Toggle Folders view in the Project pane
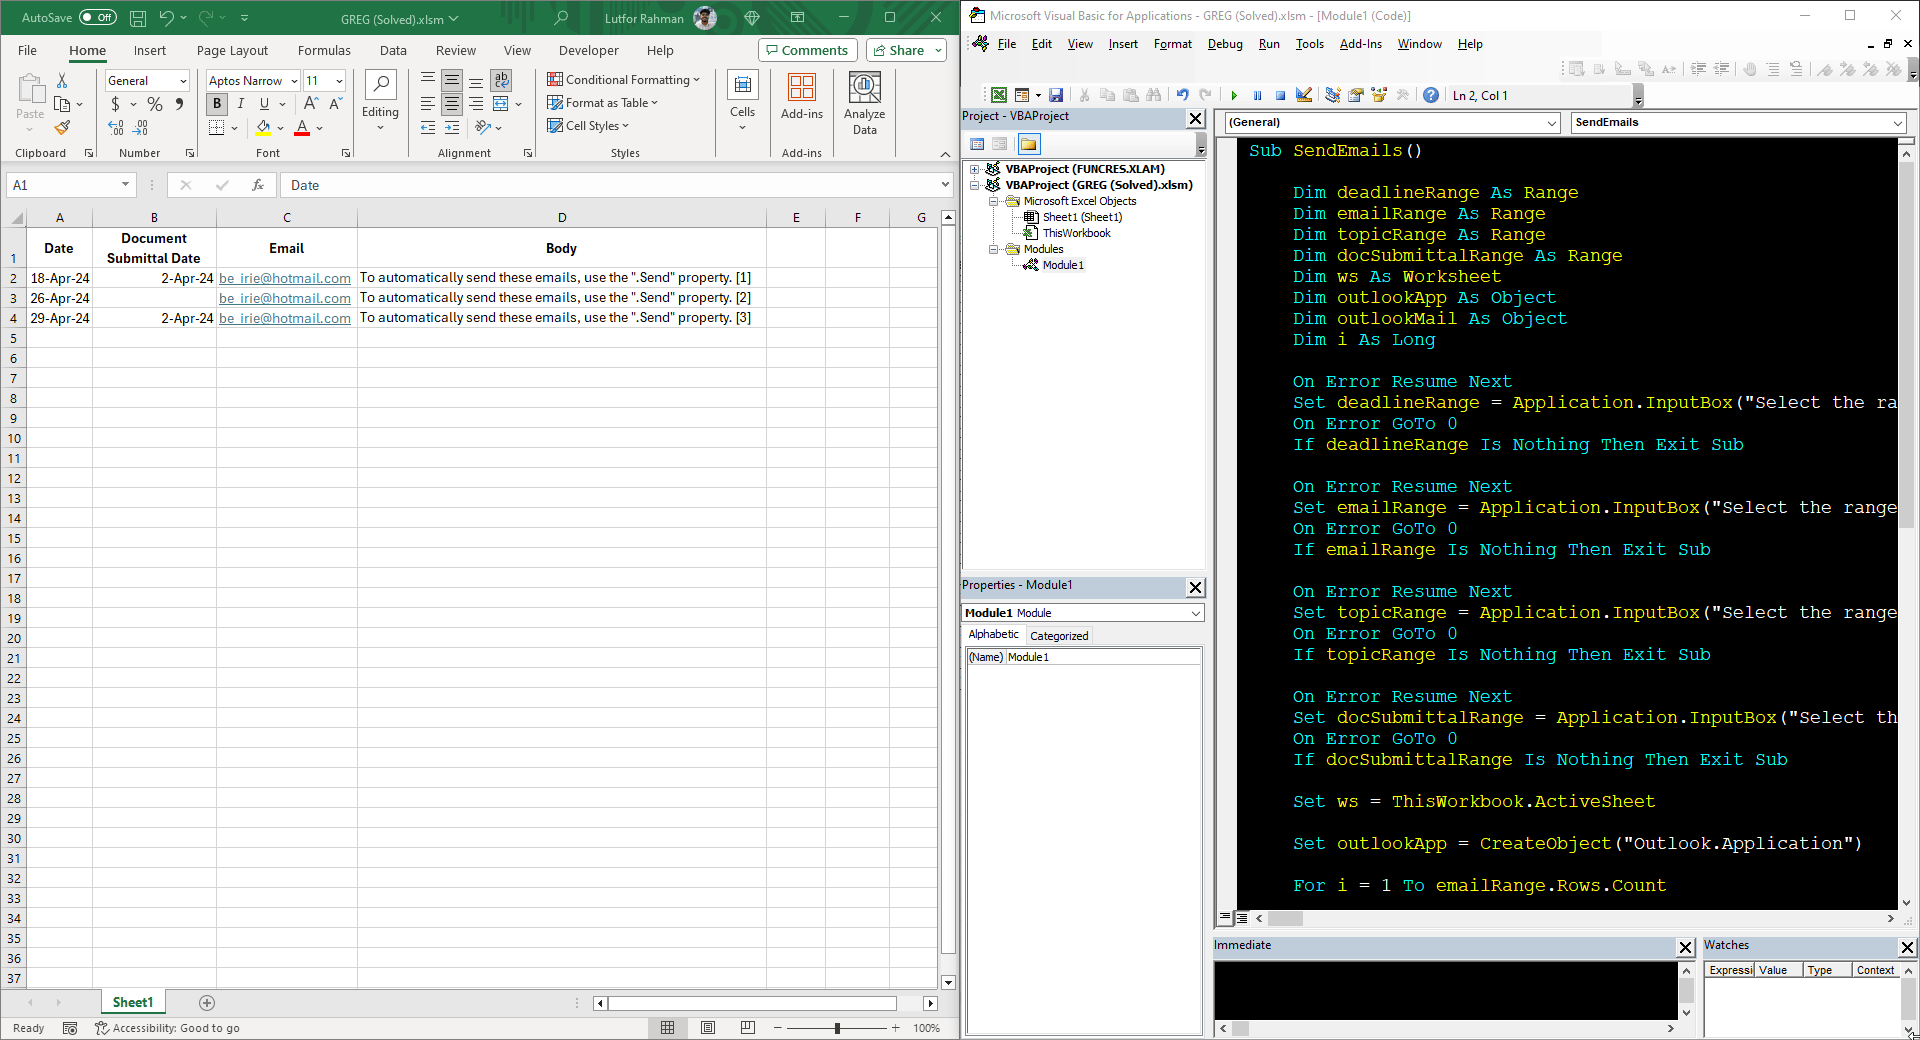1920x1040 pixels. coord(1028,144)
